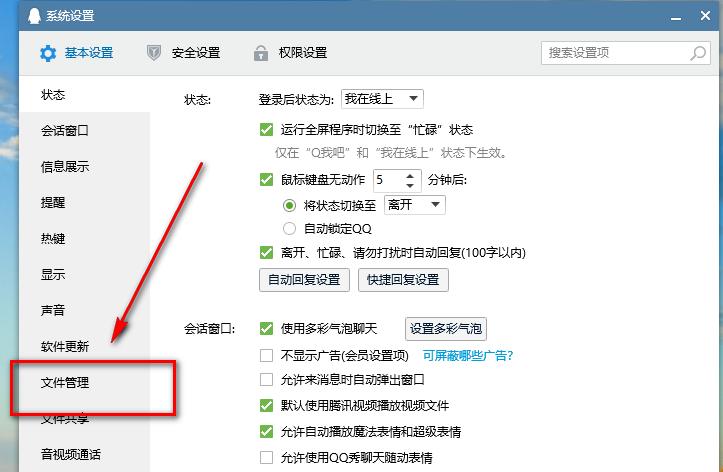Click the QQ penguin icon in title bar
Viewport: 723px width, 472px height.
tap(34, 16)
